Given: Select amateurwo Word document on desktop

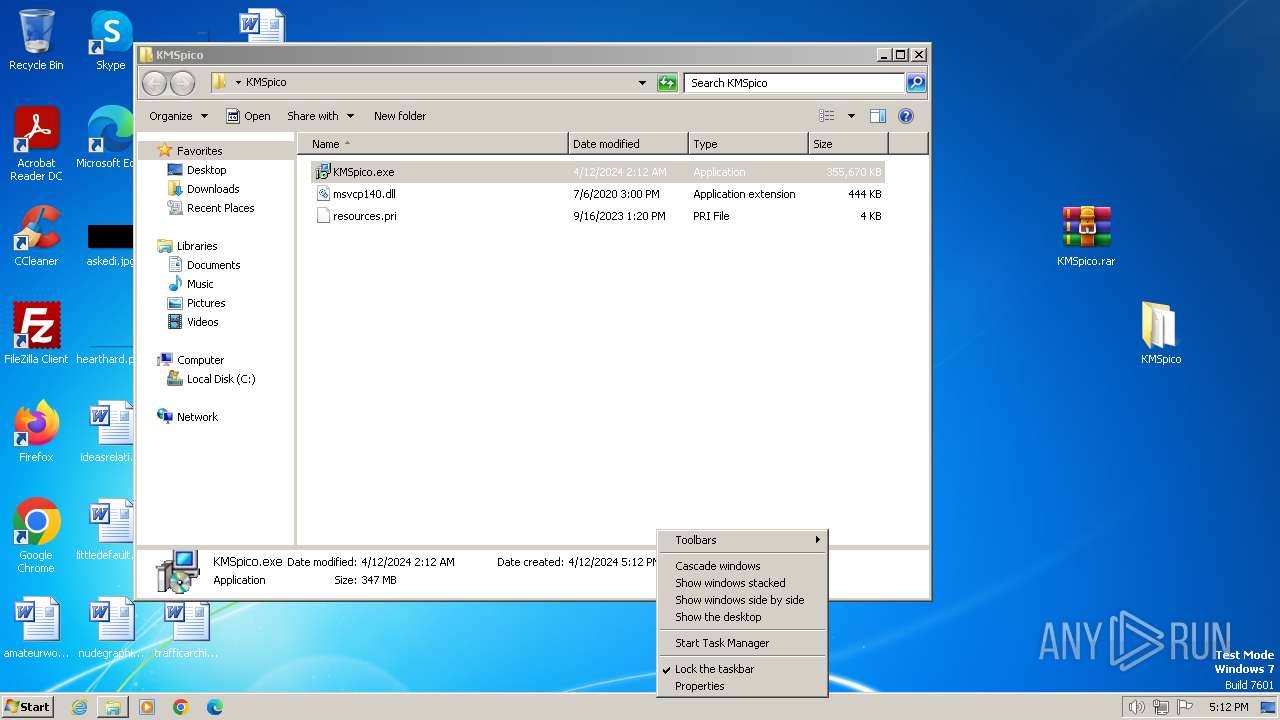Looking at the screenshot, I should pos(36,628).
